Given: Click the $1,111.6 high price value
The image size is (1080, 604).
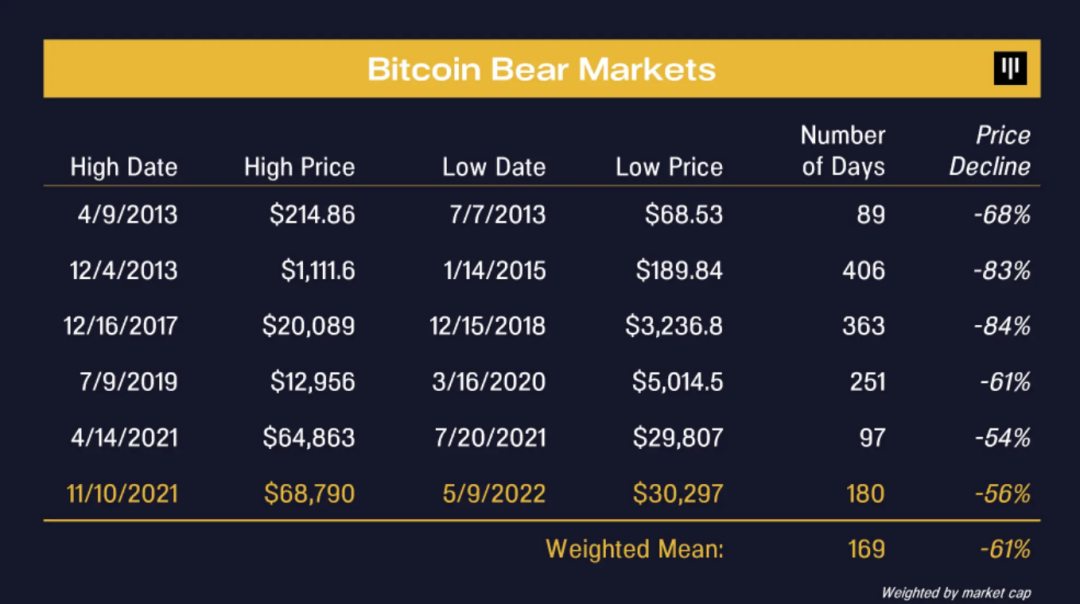Looking at the screenshot, I should (x=318, y=271).
